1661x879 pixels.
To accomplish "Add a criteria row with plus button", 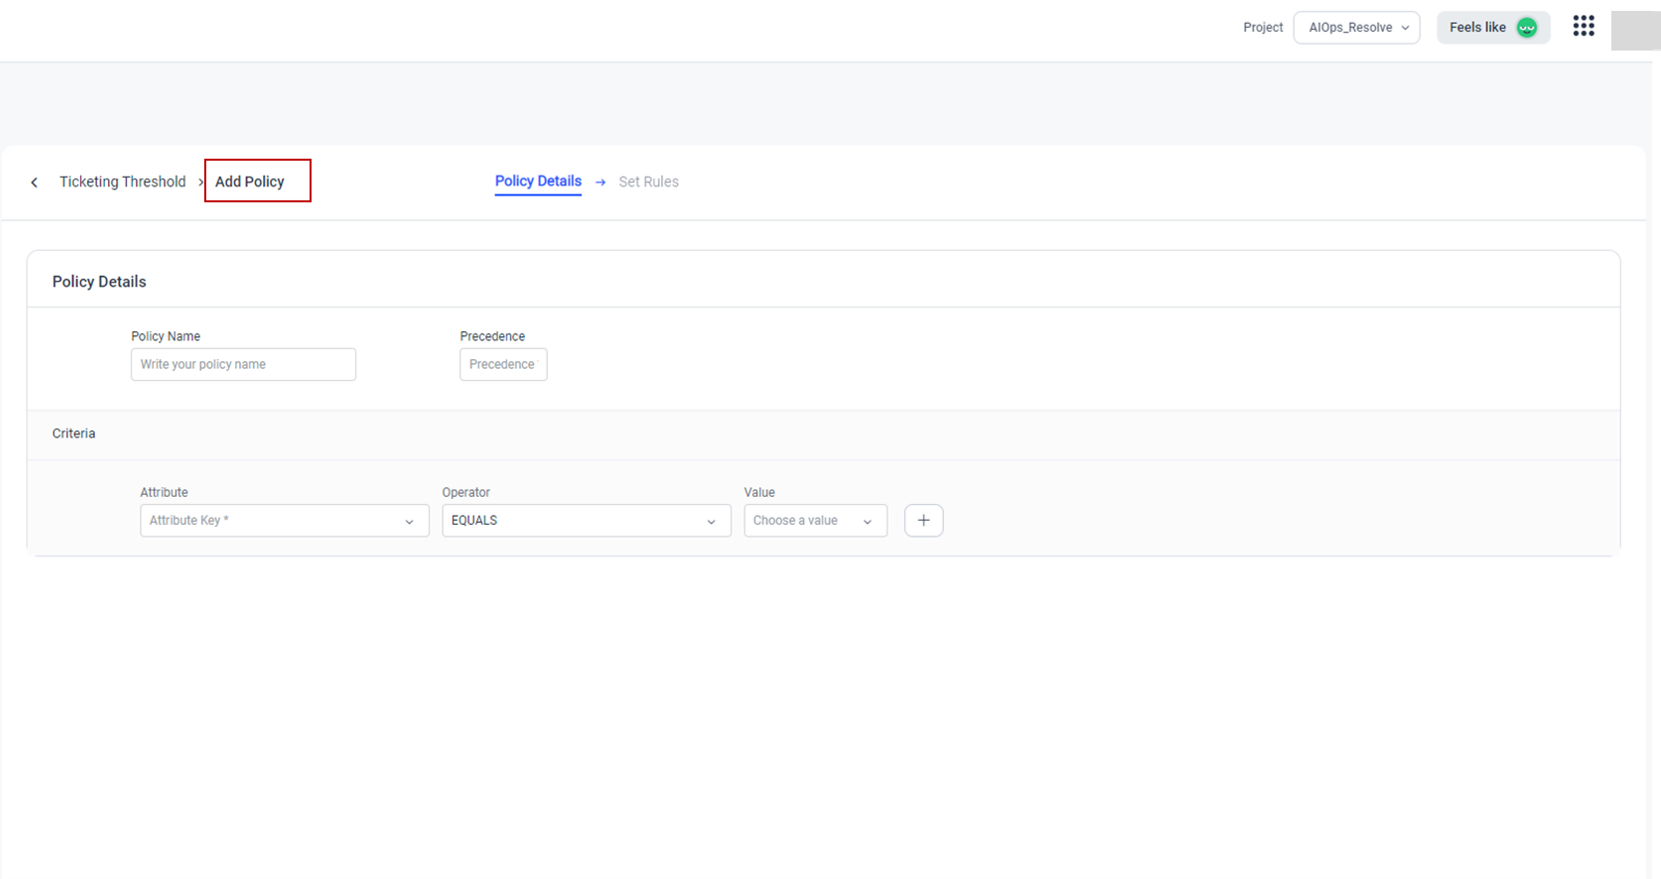I will [923, 520].
